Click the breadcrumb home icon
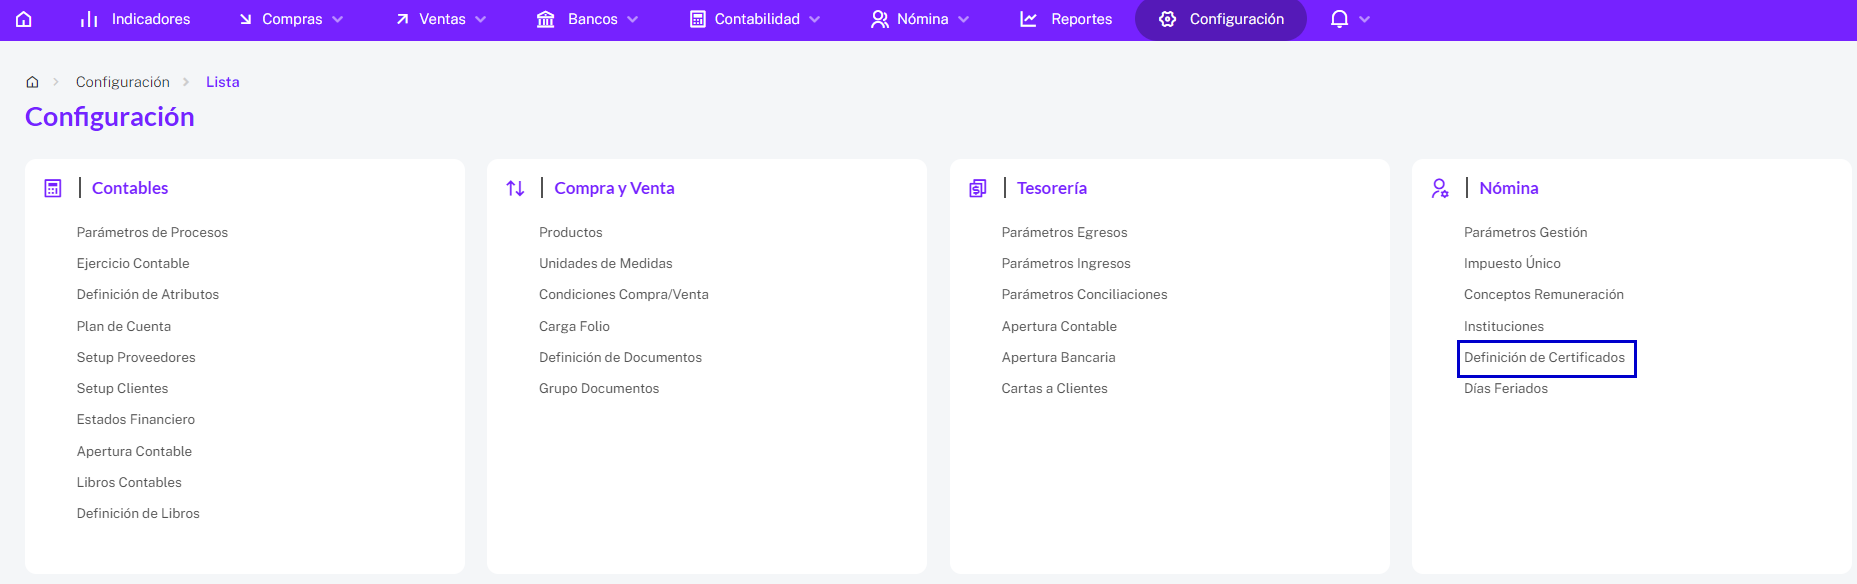Image resolution: width=1857 pixels, height=584 pixels. coord(32,82)
